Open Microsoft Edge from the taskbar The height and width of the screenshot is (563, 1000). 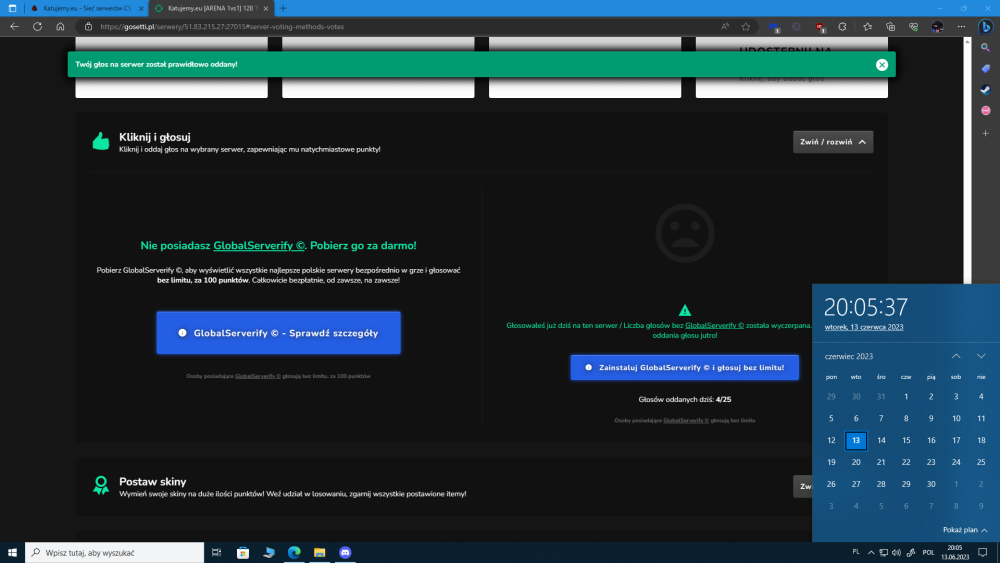tap(294, 553)
